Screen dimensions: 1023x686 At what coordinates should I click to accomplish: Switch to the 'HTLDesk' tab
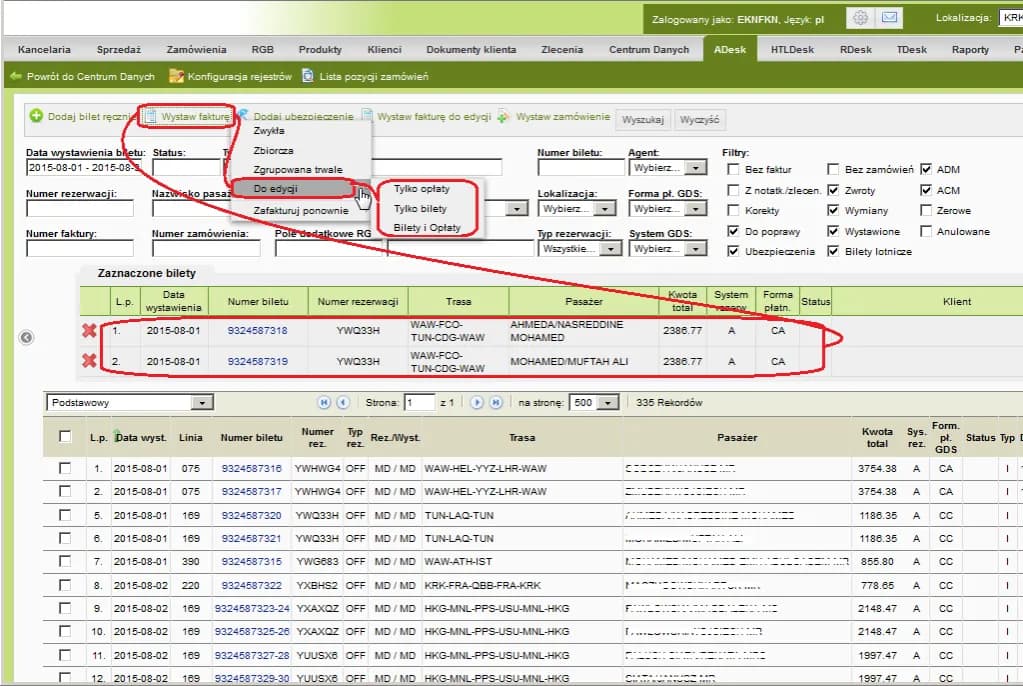pyautogui.click(x=791, y=49)
